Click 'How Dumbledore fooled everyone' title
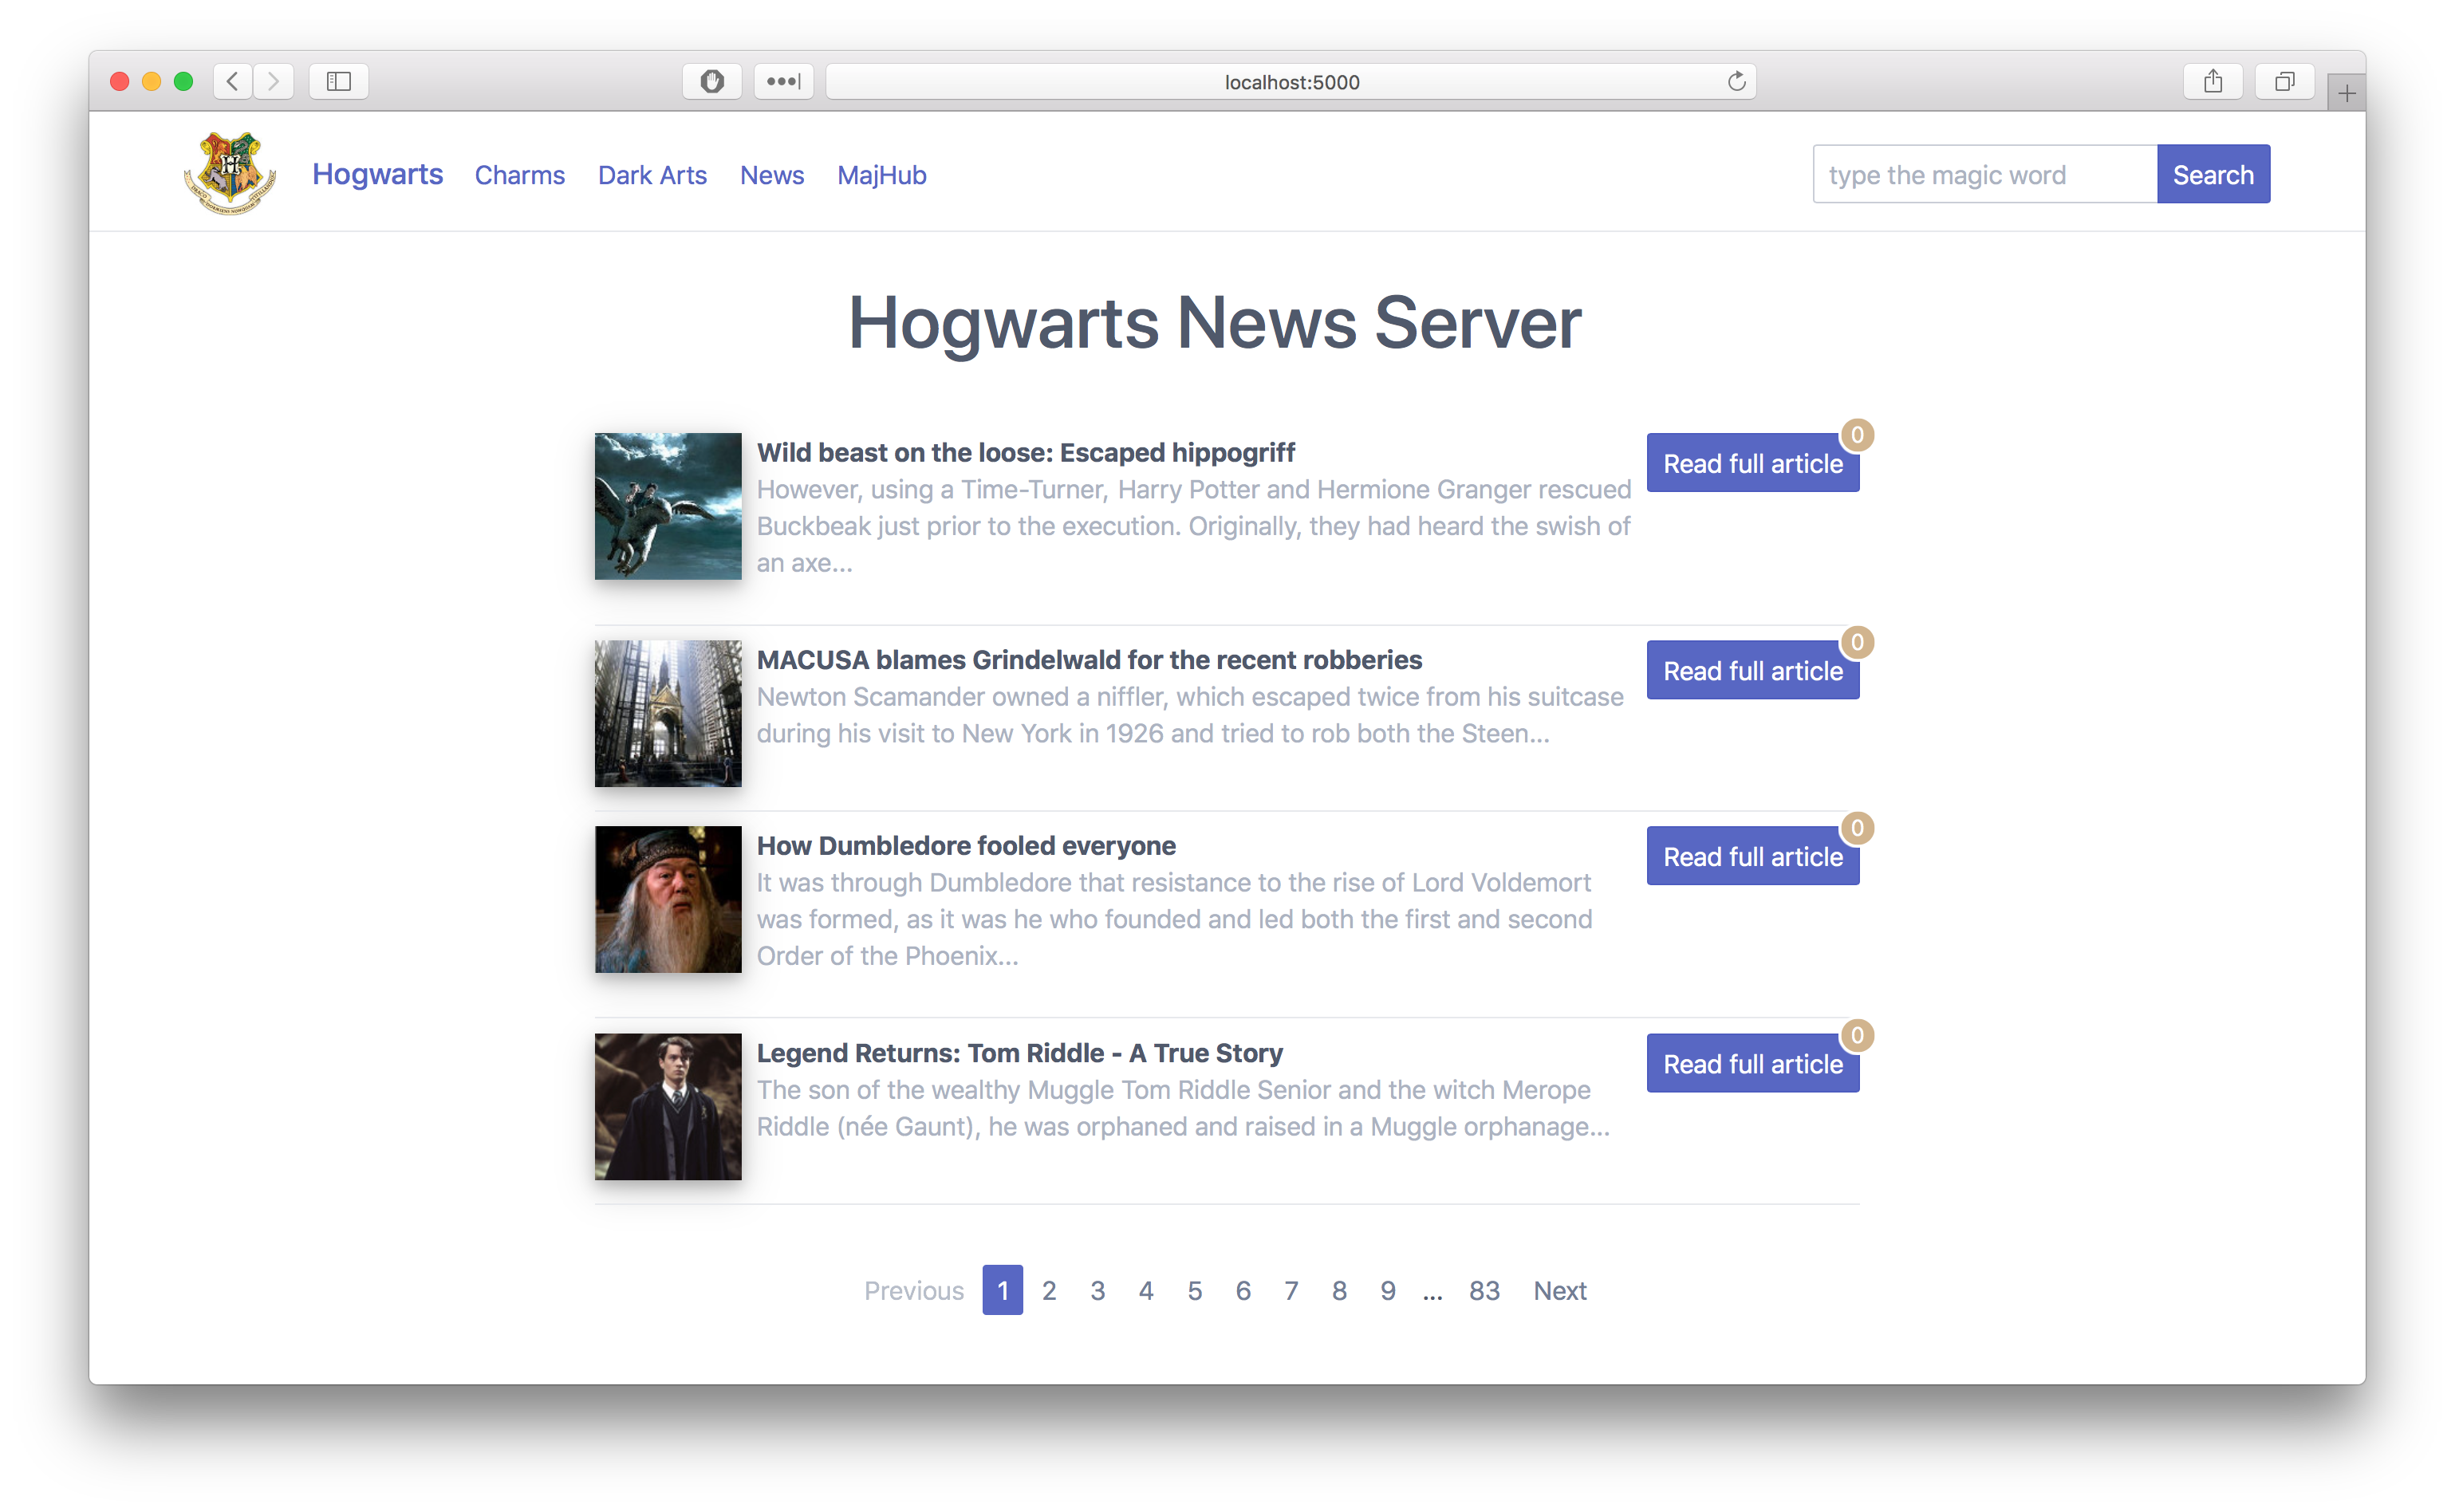Viewport: 2455px width, 1512px height. pyautogui.click(x=966, y=845)
